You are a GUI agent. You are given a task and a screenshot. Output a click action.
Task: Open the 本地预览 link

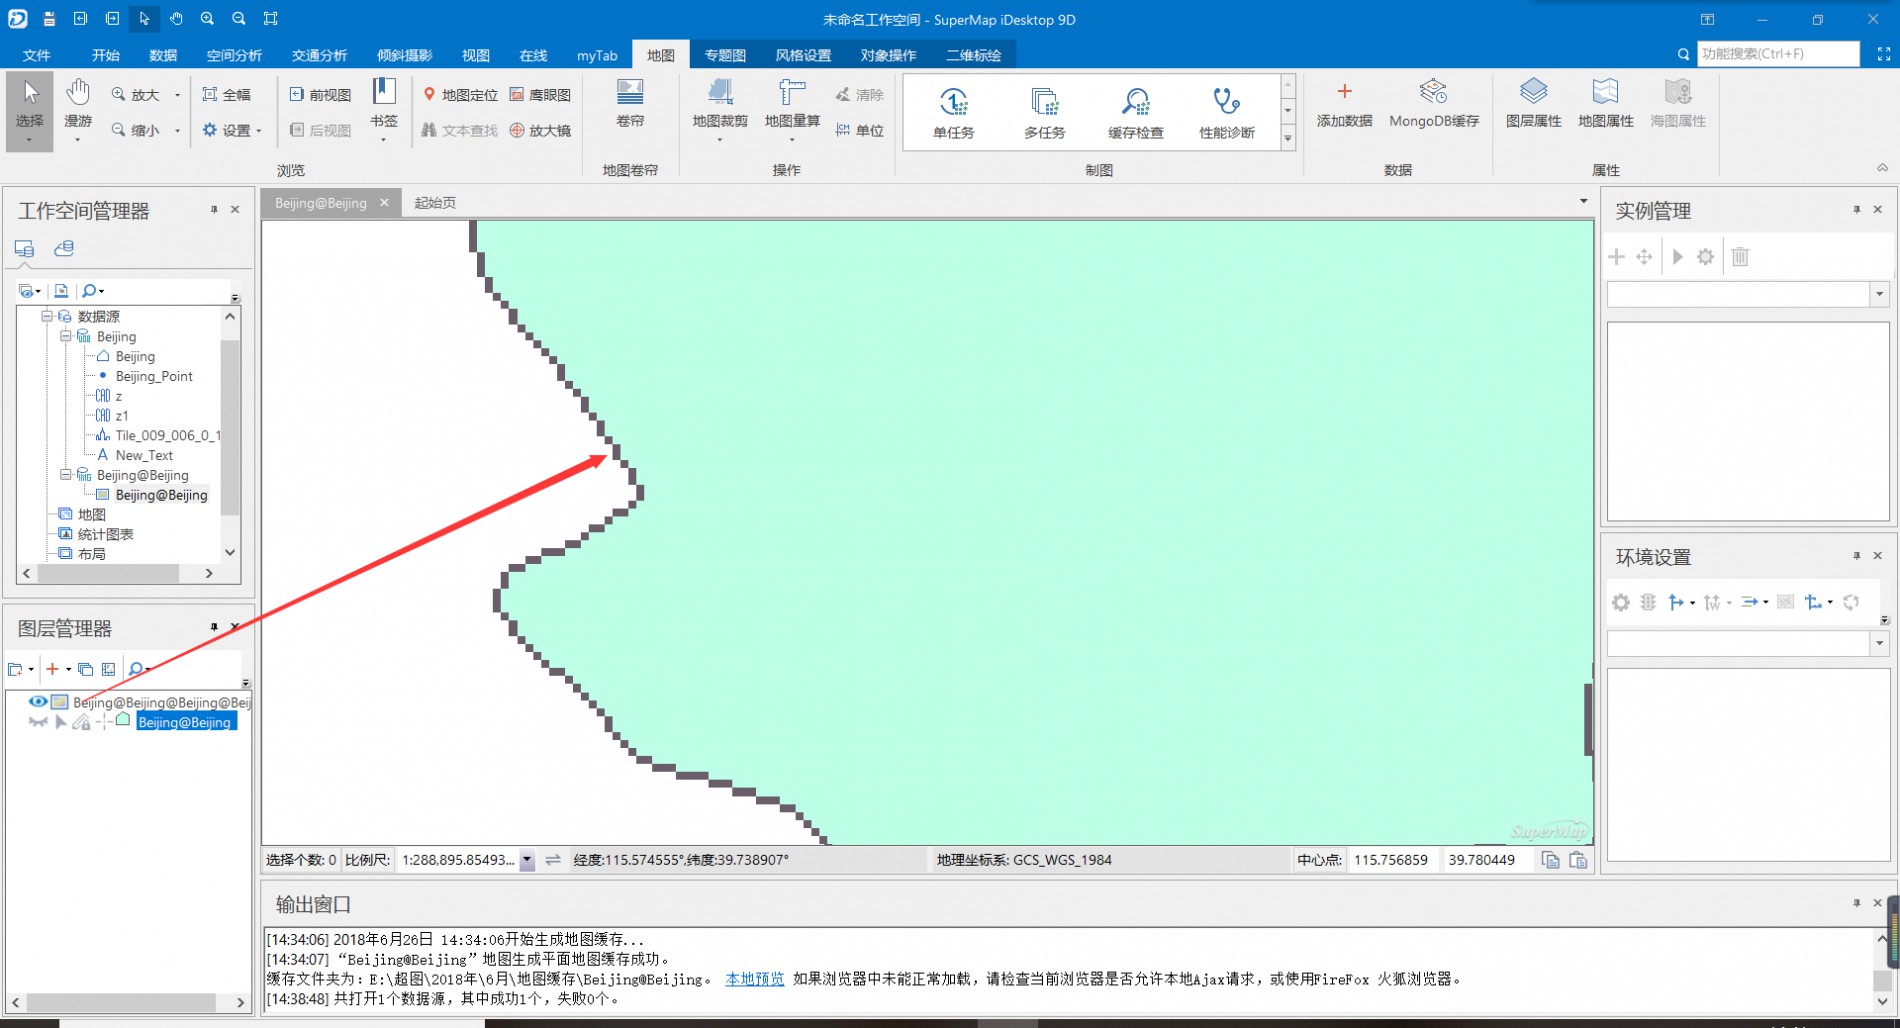click(755, 979)
